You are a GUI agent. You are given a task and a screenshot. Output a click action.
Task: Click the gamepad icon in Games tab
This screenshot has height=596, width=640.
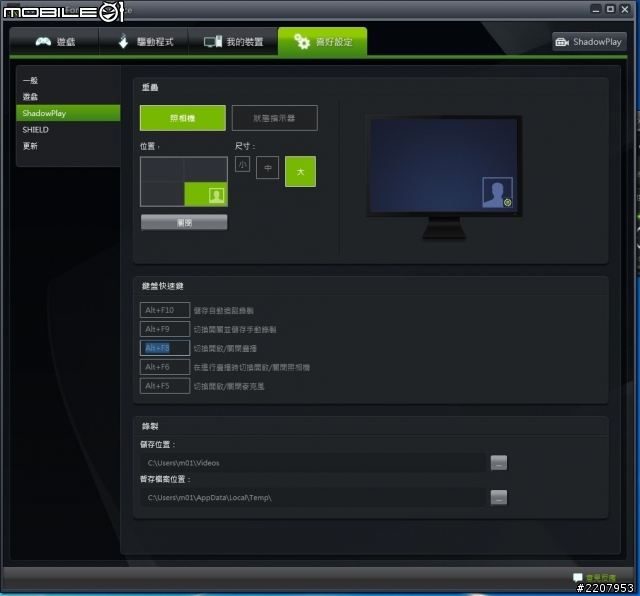[43, 41]
